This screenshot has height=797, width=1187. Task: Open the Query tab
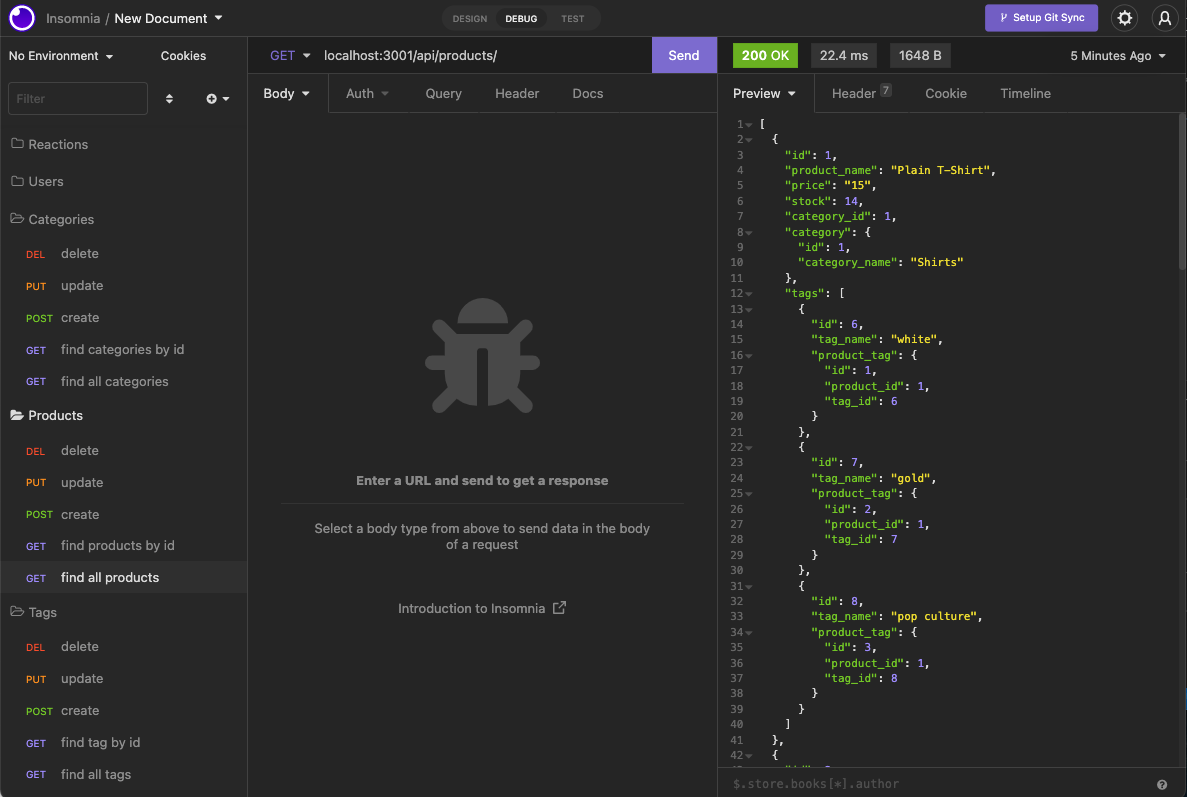pyautogui.click(x=443, y=93)
